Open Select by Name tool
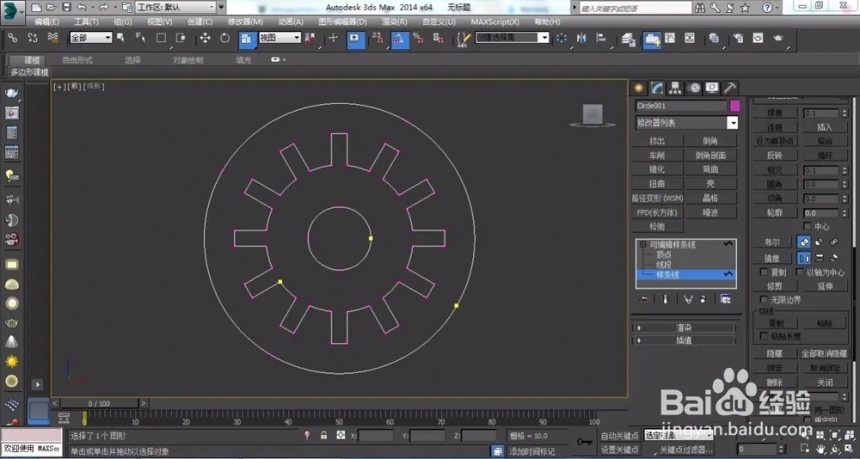 click(x=141, y=38)
